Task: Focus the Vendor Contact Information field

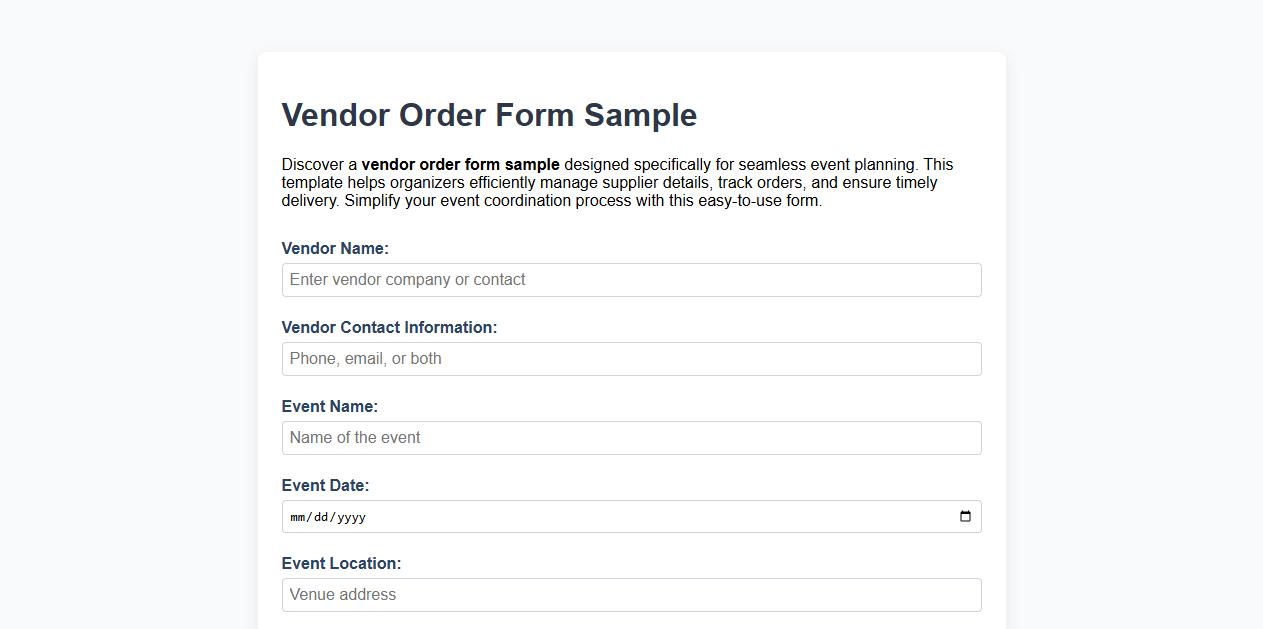Action: pos(630,358)
